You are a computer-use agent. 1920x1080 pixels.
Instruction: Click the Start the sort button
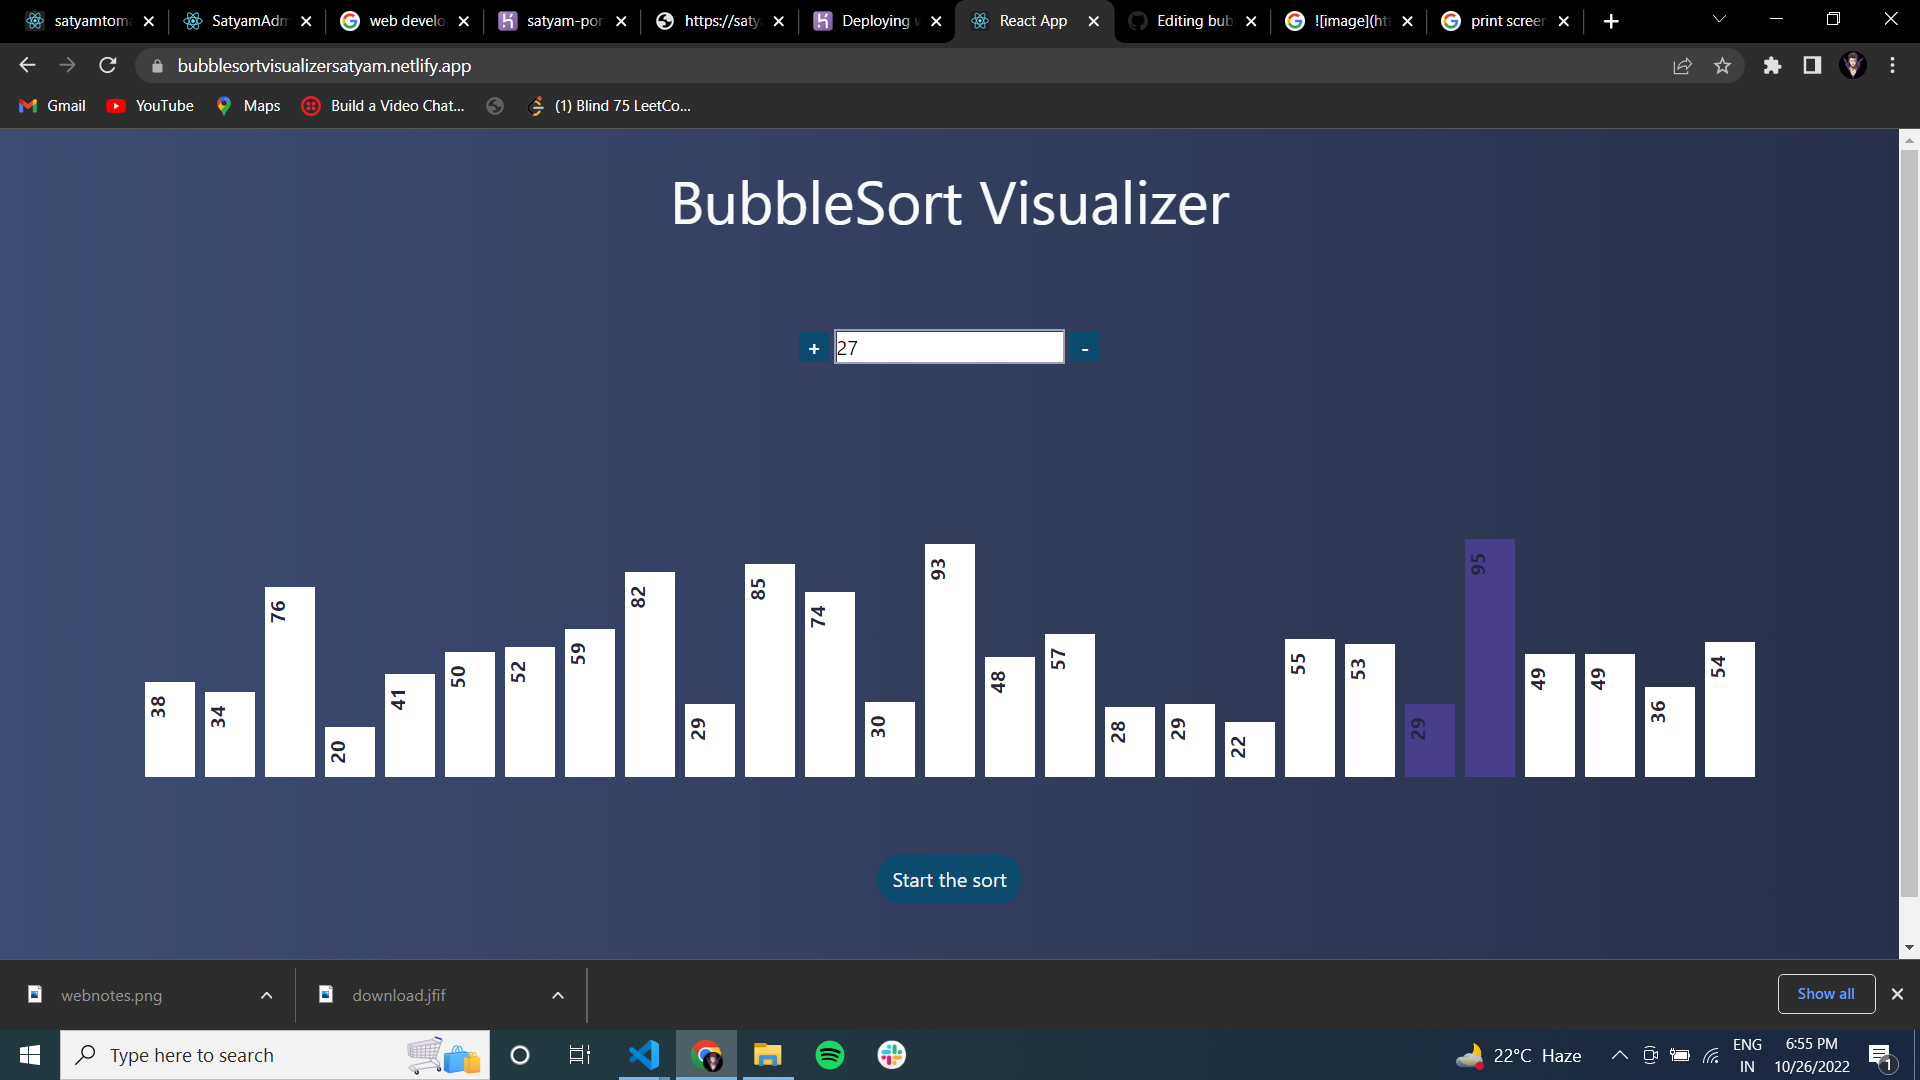pyautogui.click(x=948, y=879)
